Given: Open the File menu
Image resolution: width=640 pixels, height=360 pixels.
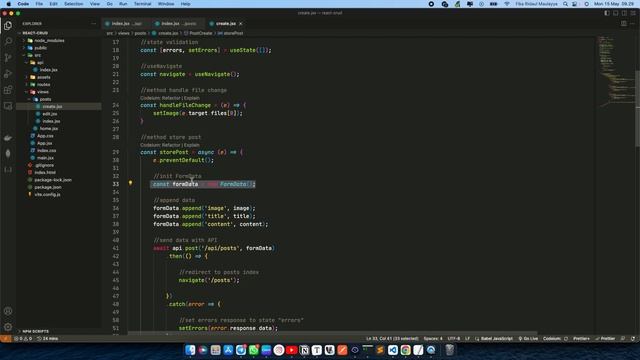Looking at the screenshot, I should [x=39, y=4].
